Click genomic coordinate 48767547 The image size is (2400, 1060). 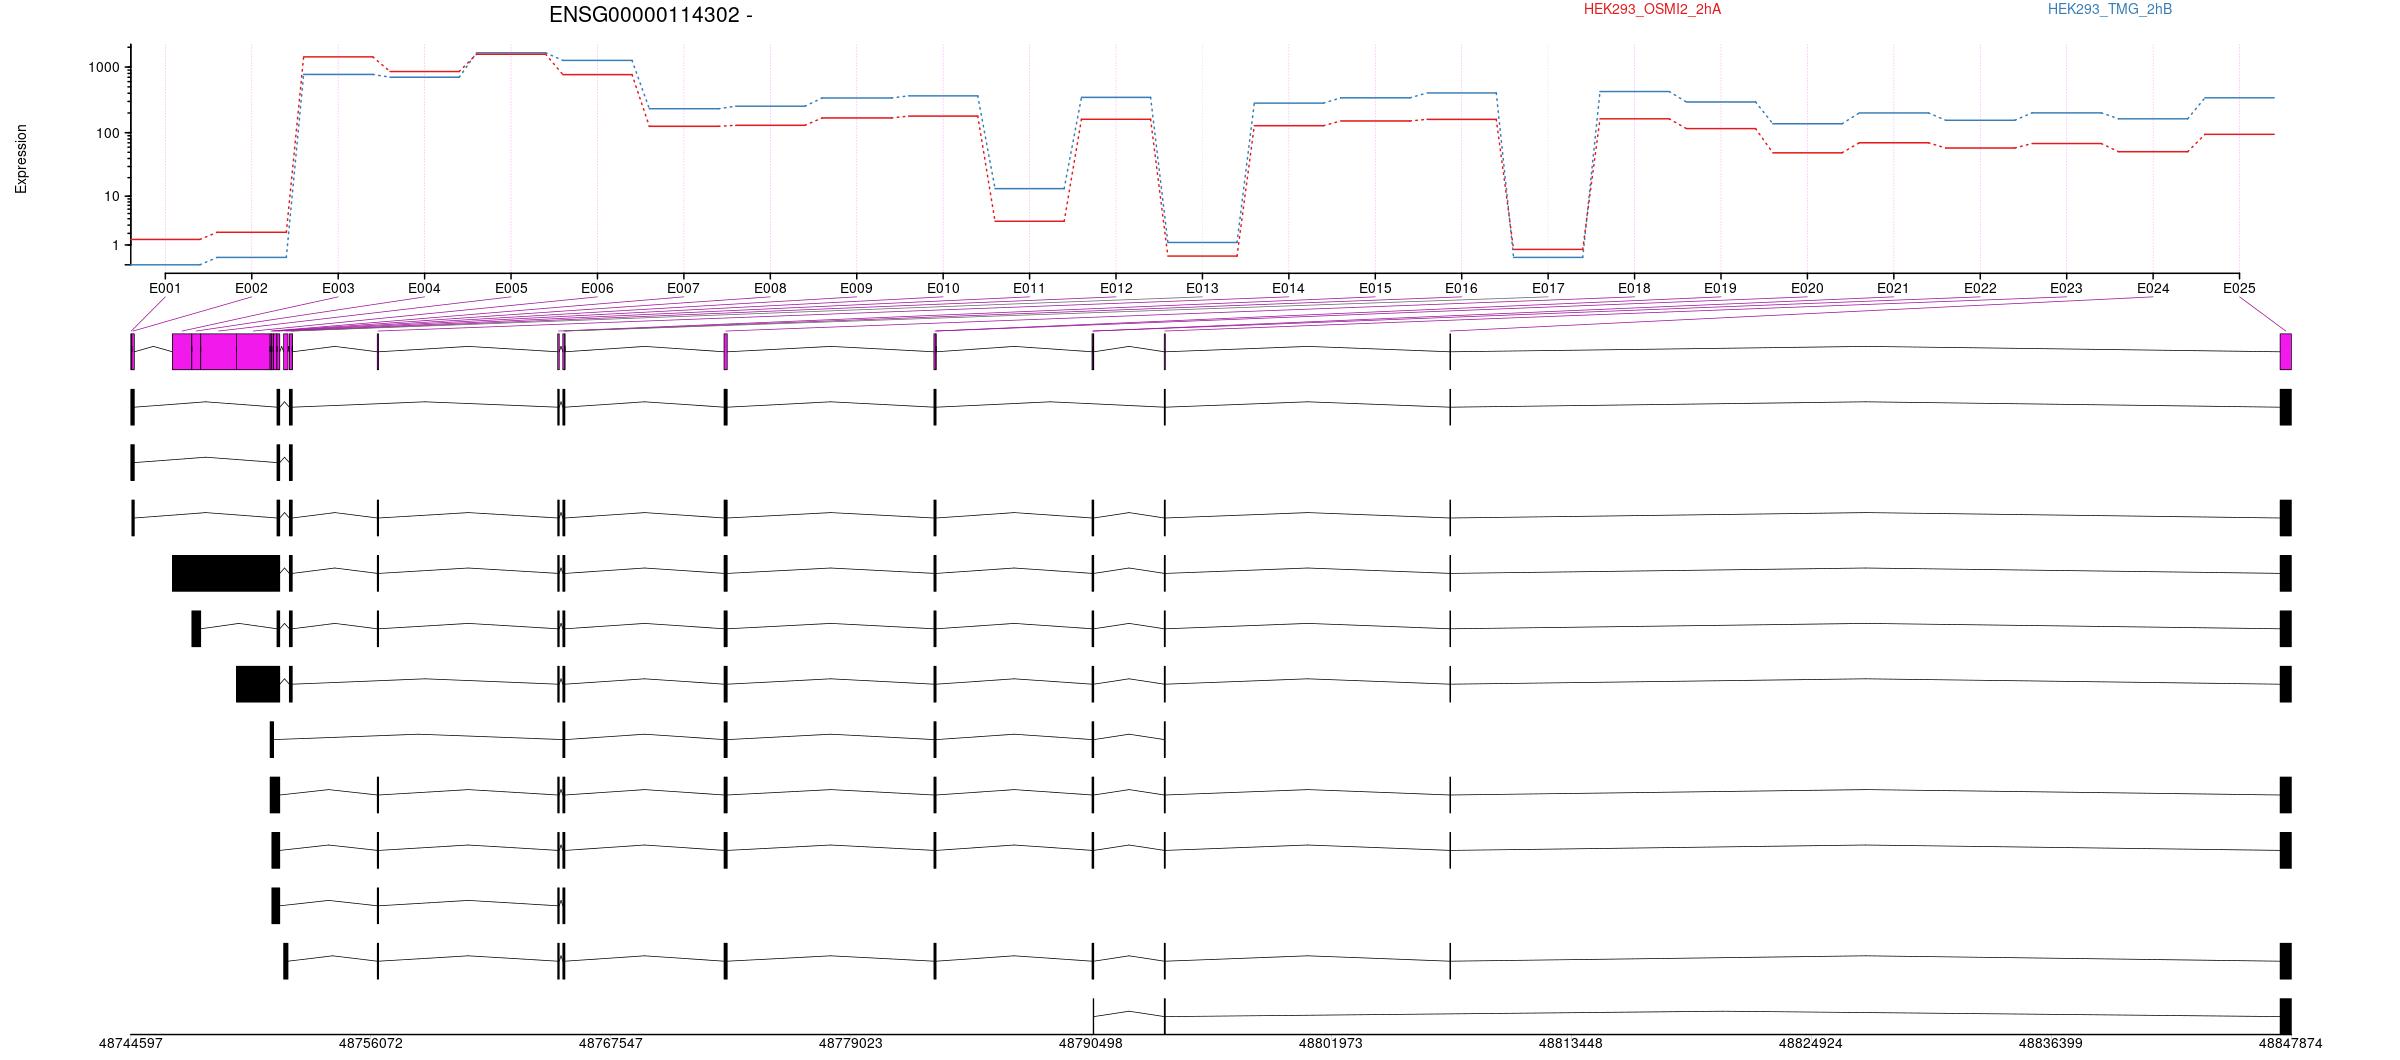611,1043
